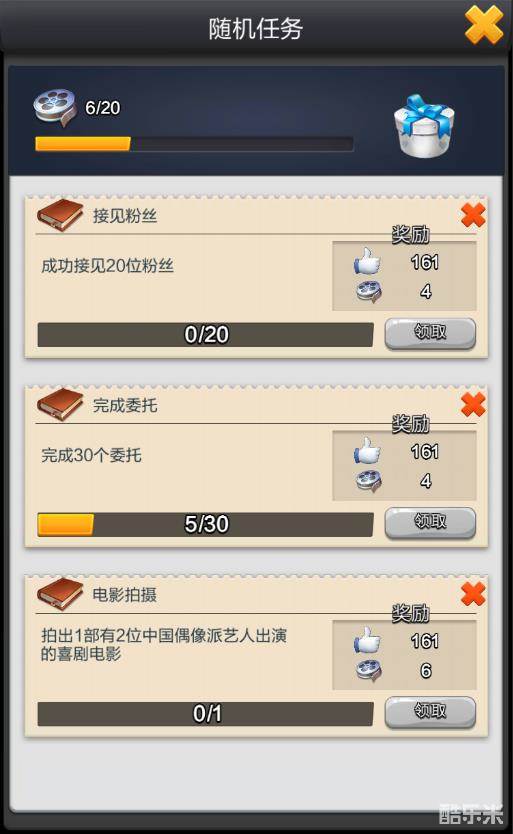Dismiss the 接见粉丝 task with red X
The width and height of the screenshot is (513, 834).
click(473, 215)
